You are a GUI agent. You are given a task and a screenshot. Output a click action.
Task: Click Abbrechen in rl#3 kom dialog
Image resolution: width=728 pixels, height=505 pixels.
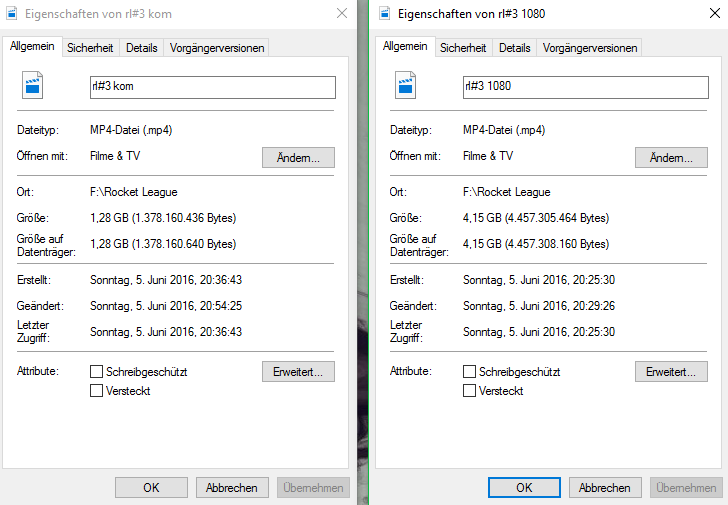pos(232,488)
